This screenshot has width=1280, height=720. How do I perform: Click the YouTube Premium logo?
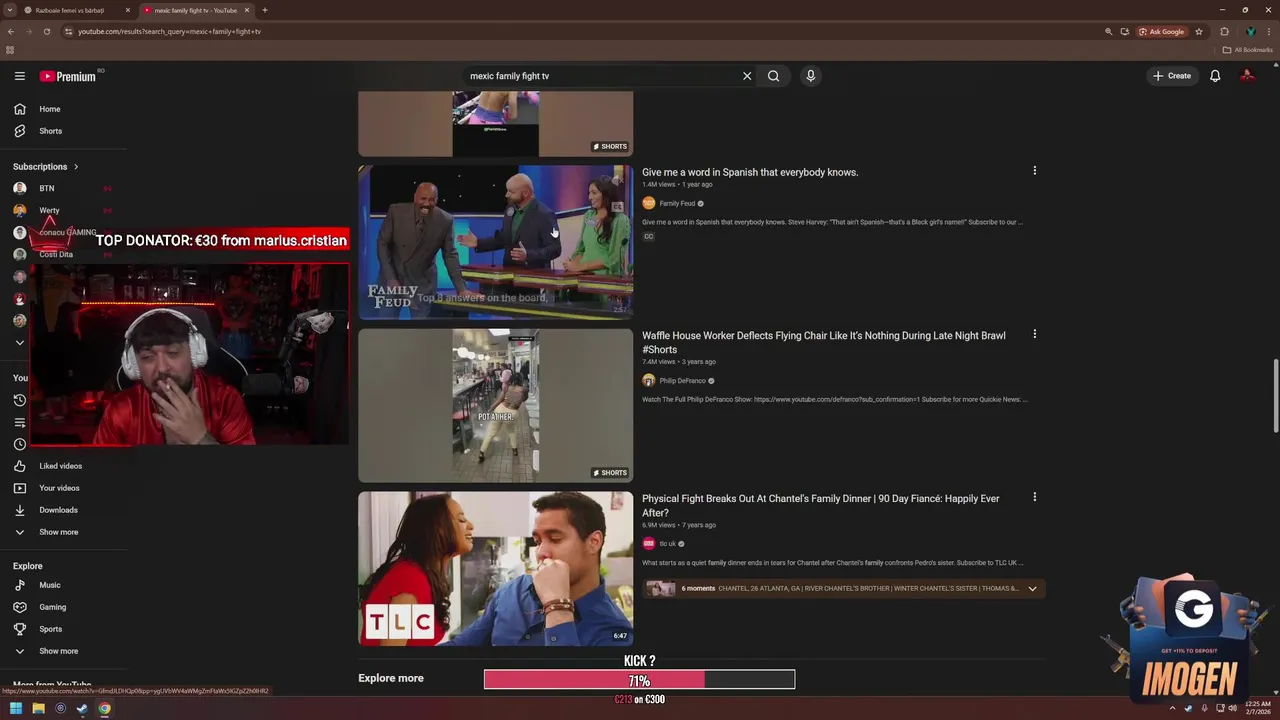(68, 76)
